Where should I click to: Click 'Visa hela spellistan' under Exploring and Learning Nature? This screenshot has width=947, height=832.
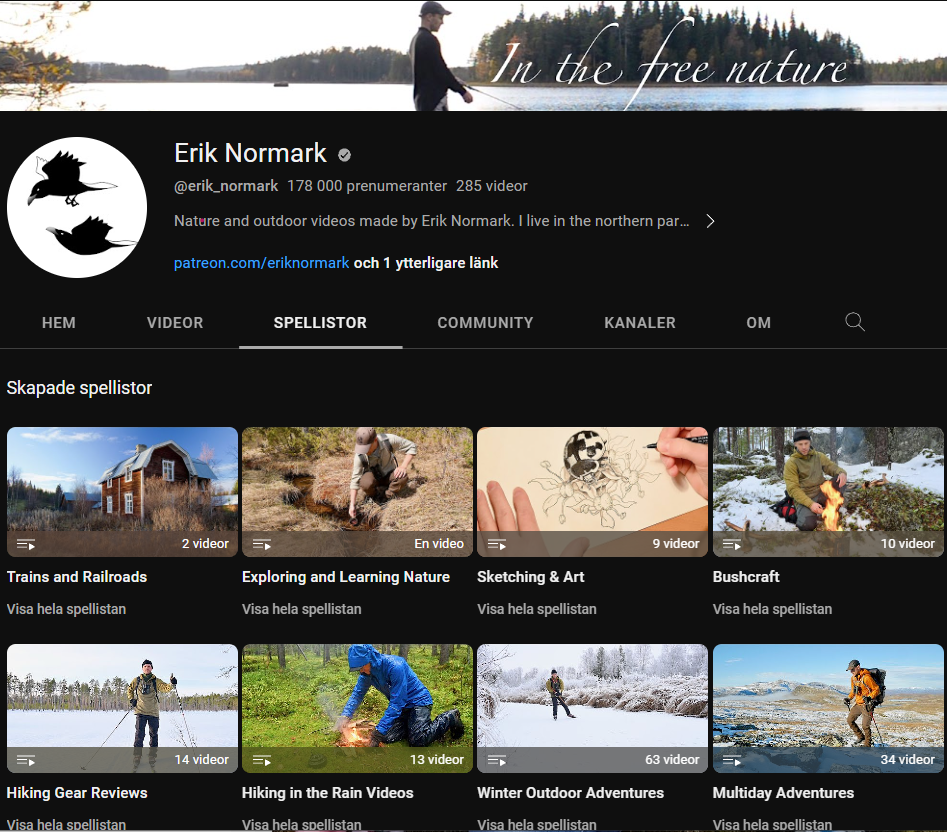(x=301, y=609)
